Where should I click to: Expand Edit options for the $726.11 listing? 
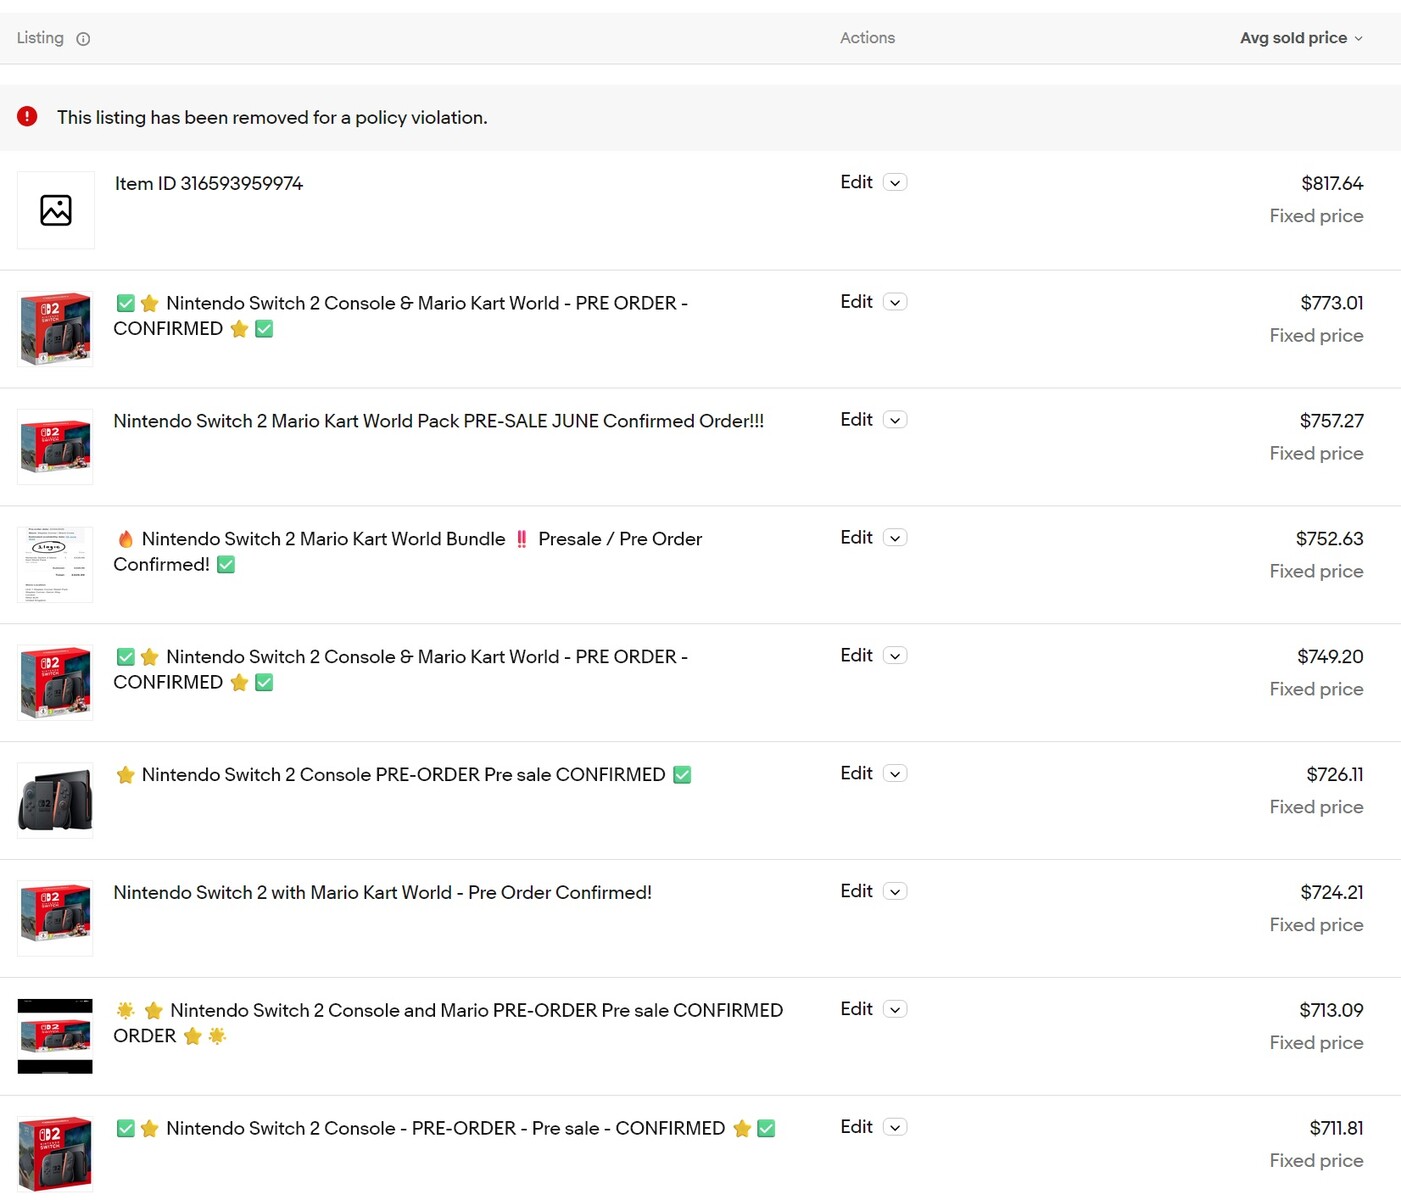tap(895, 774)
